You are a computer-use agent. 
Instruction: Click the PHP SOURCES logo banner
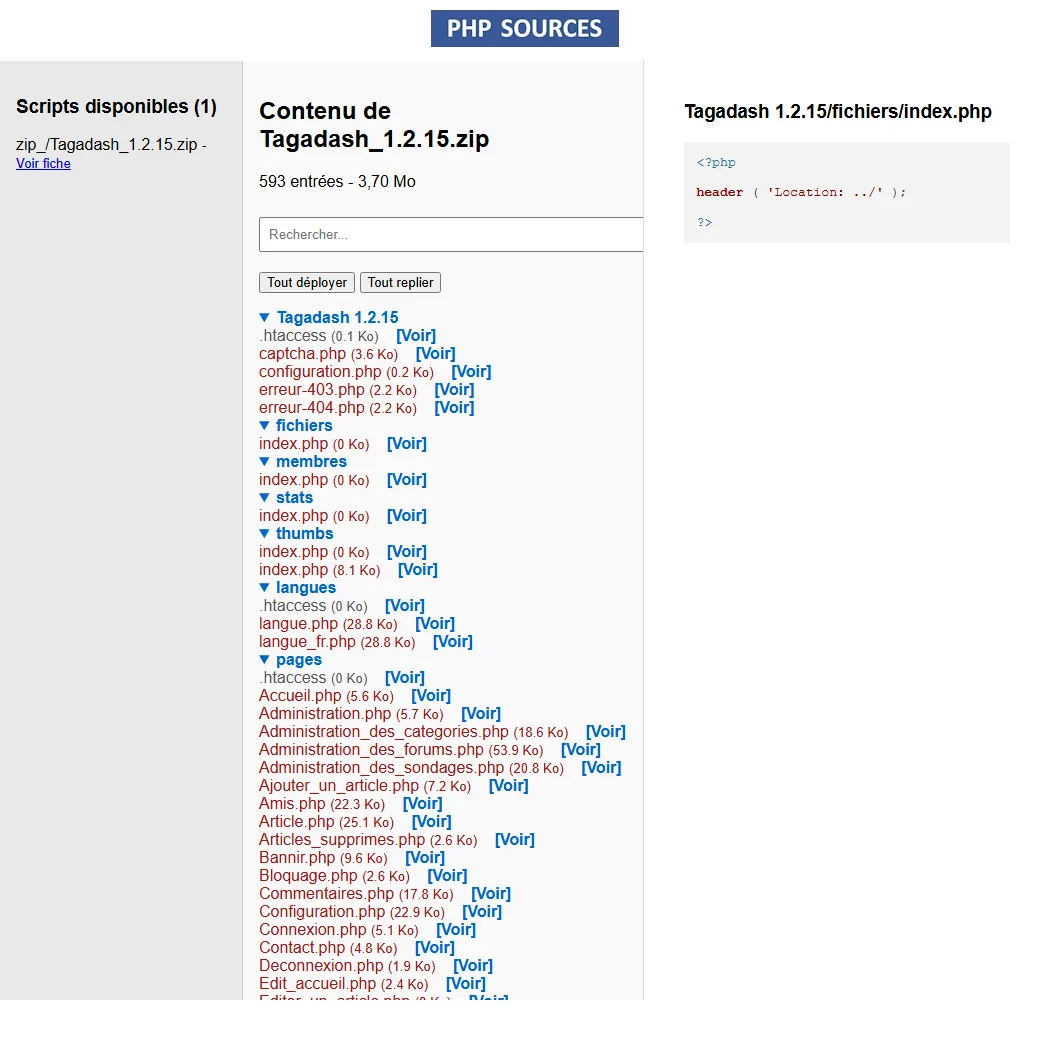tap(524, 28)
